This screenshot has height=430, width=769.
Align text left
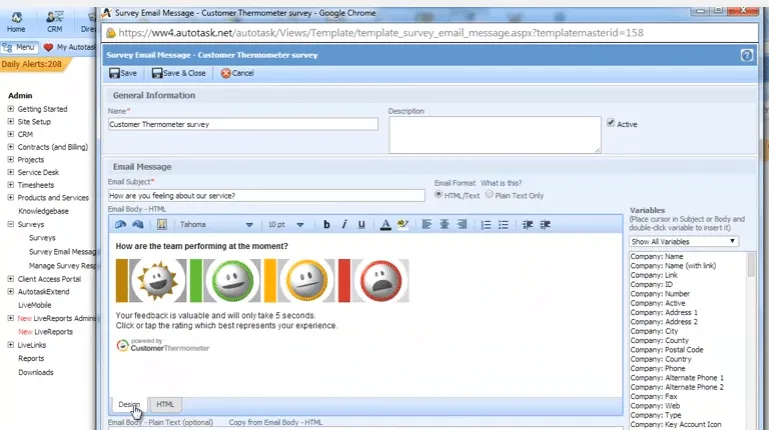[427, 225]
